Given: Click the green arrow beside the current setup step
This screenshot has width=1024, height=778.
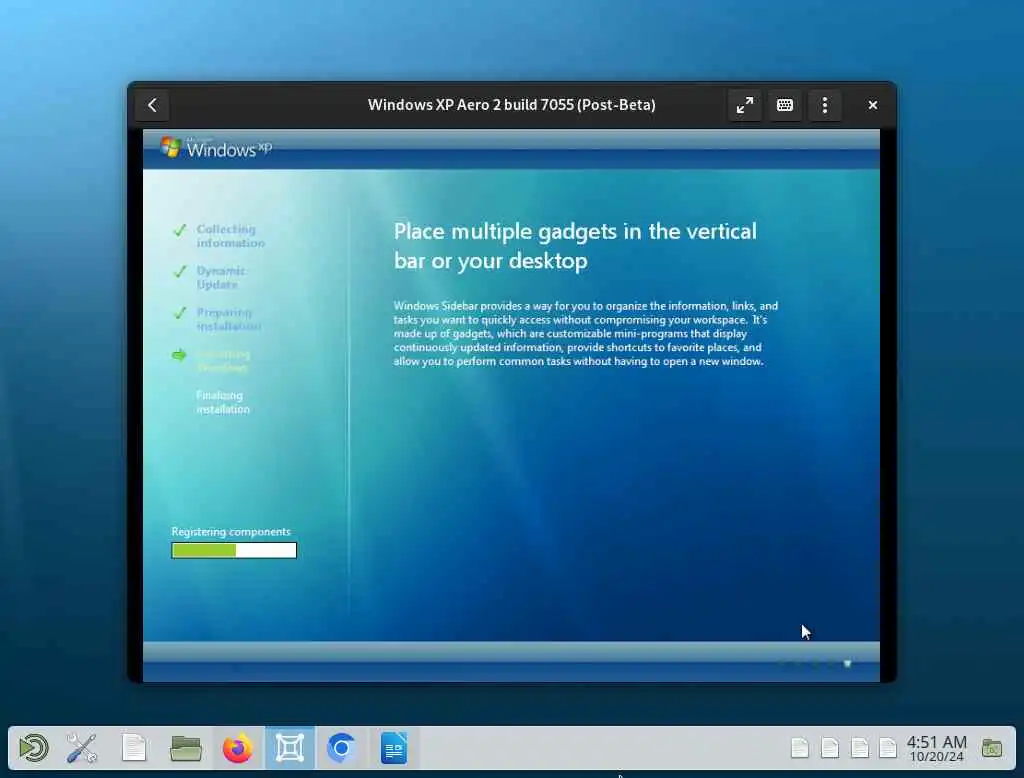Looking at the screenshot, I should pyautogui.click(x=179, y=355).
